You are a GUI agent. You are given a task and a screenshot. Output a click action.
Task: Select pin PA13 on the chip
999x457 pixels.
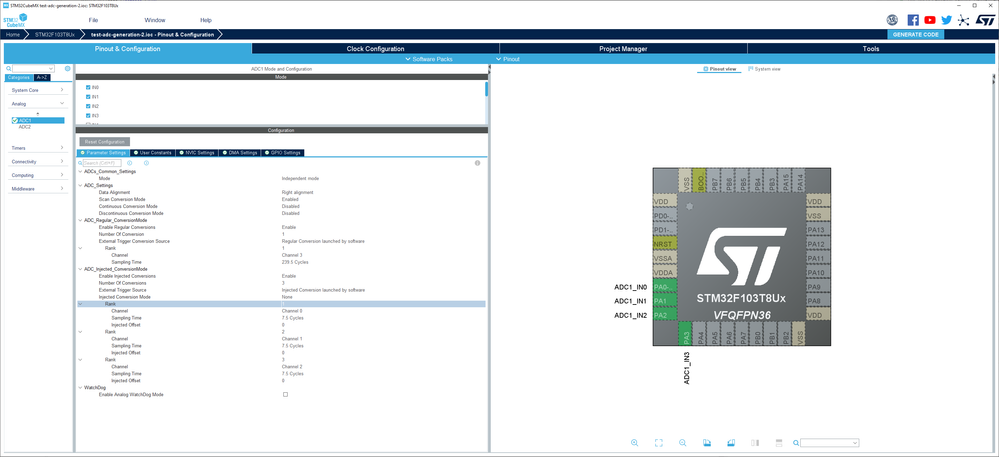point(818,230)
